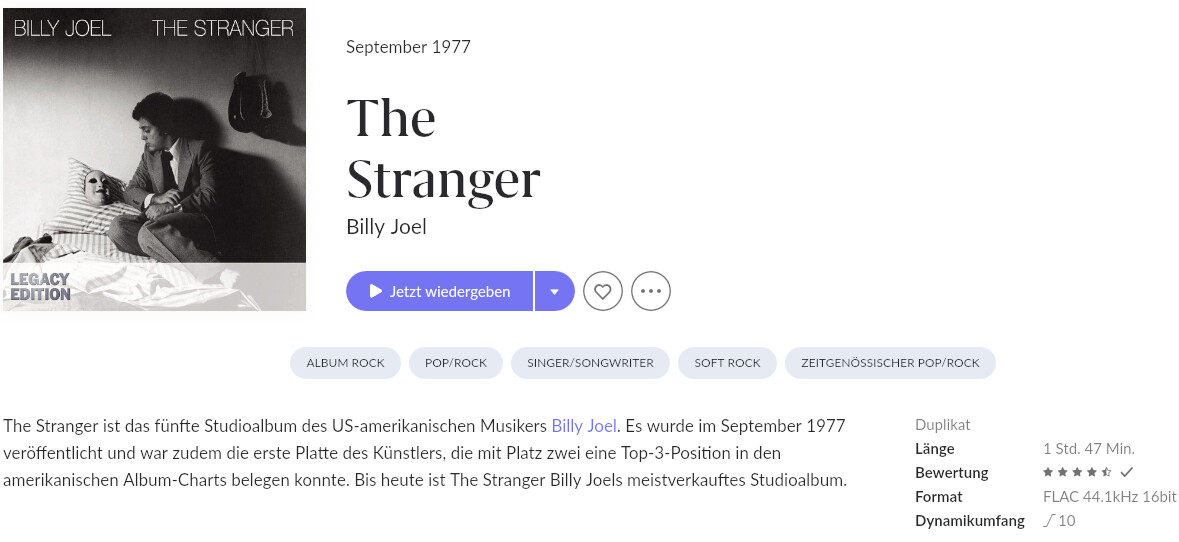Click the dynamic range icon beside 10

click(1049, 520)
